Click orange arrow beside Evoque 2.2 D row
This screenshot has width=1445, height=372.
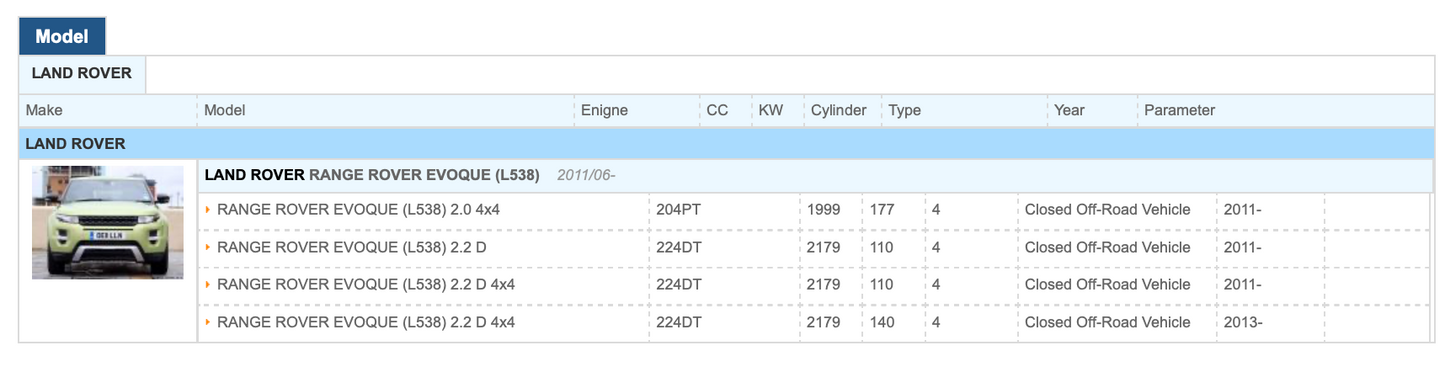point(208,247)
